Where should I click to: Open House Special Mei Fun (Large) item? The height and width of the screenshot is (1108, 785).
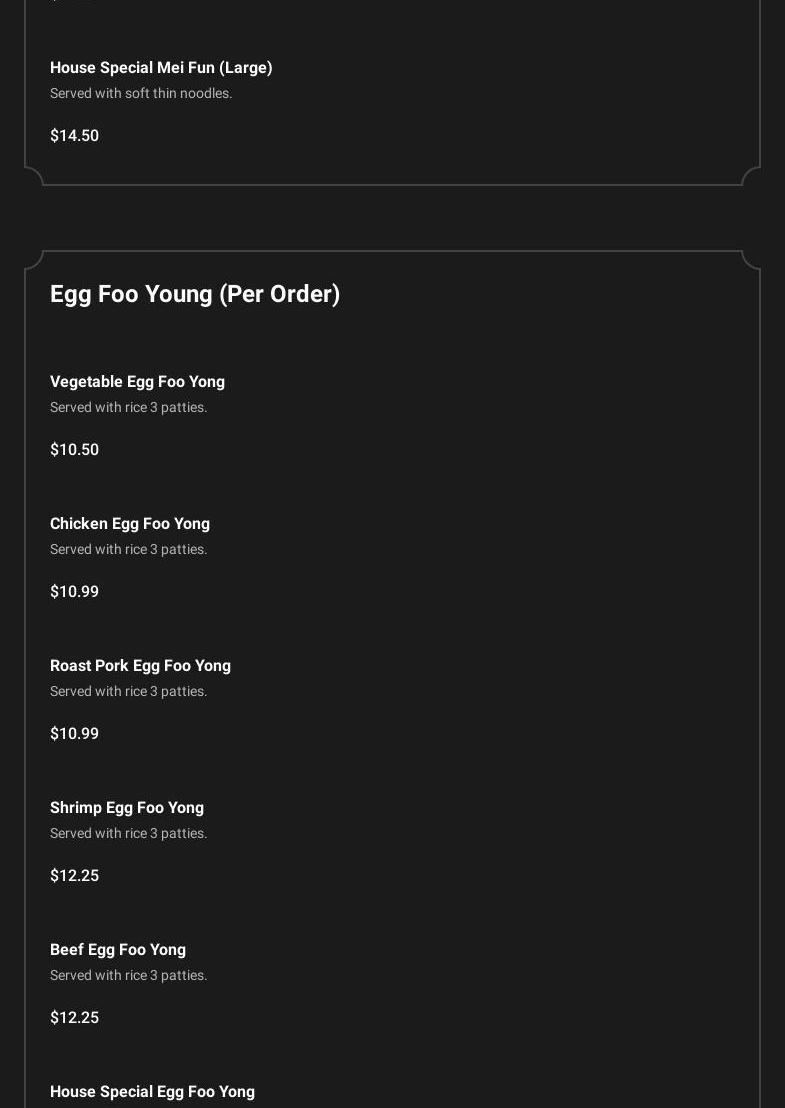tap(161, 68)
